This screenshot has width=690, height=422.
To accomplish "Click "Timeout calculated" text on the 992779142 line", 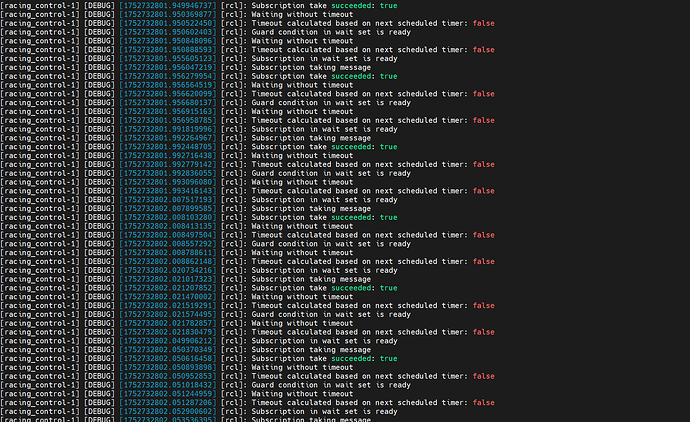I will (x=289, y=164).
